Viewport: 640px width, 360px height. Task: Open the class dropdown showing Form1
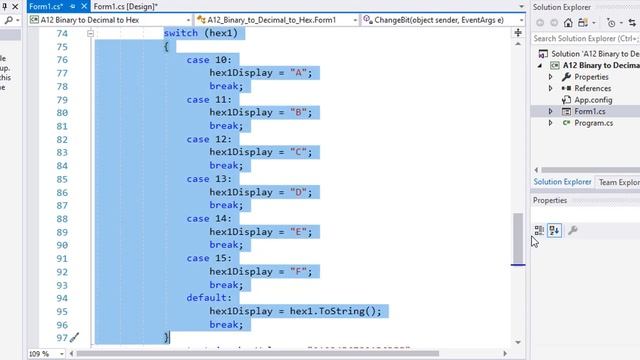point(355,20)
